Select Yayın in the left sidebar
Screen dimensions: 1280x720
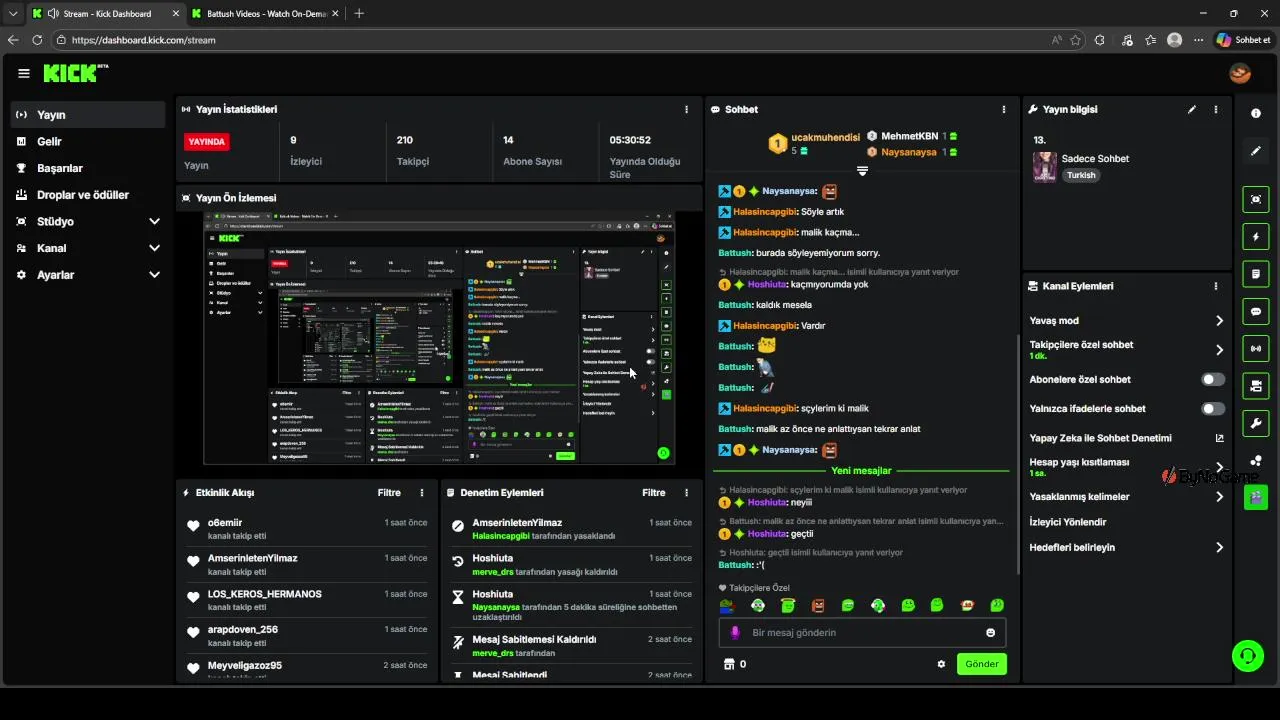pos(88,115)
